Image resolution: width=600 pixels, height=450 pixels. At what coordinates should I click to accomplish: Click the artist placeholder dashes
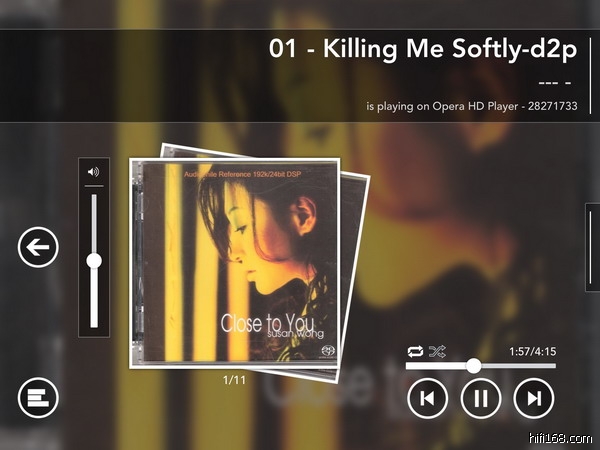coord(555,82)
